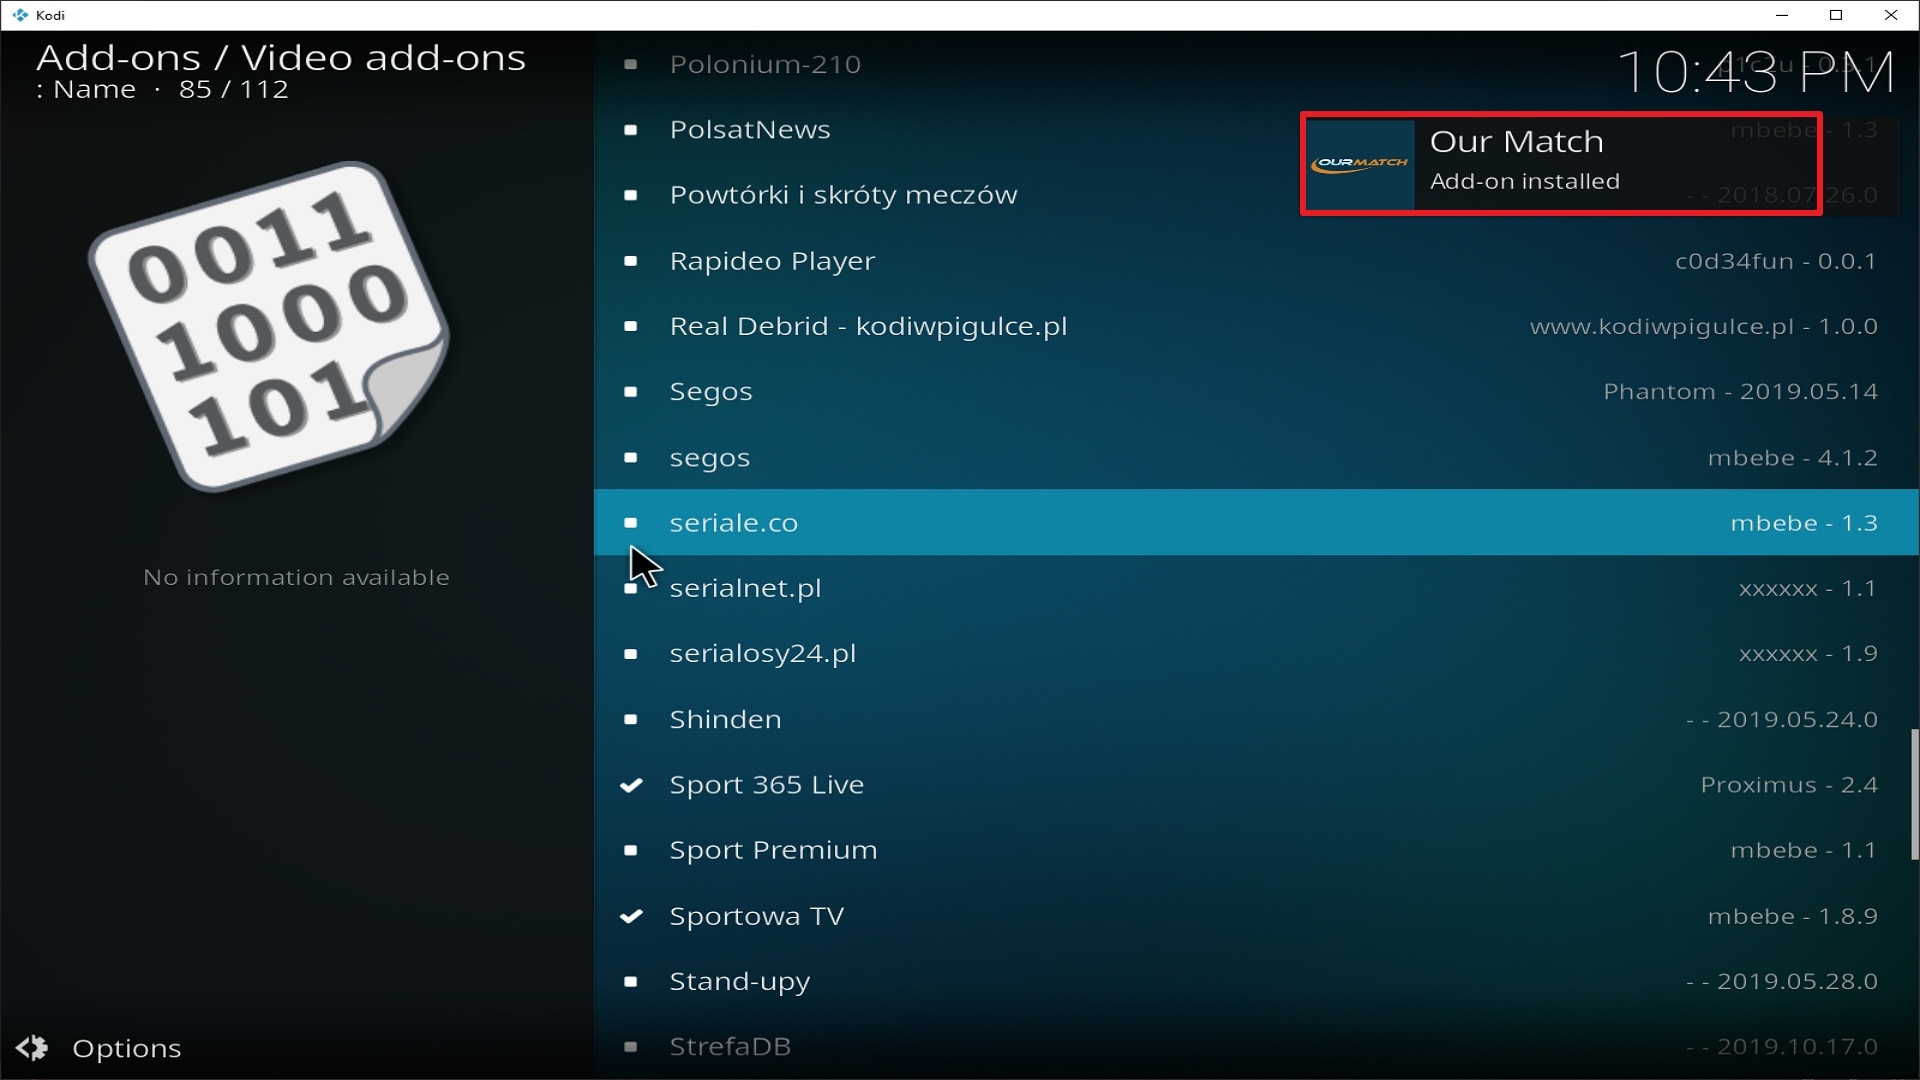Open the StrefaDB add-on
Screen dimensions: 1920x1080
click(1256, 1046)
